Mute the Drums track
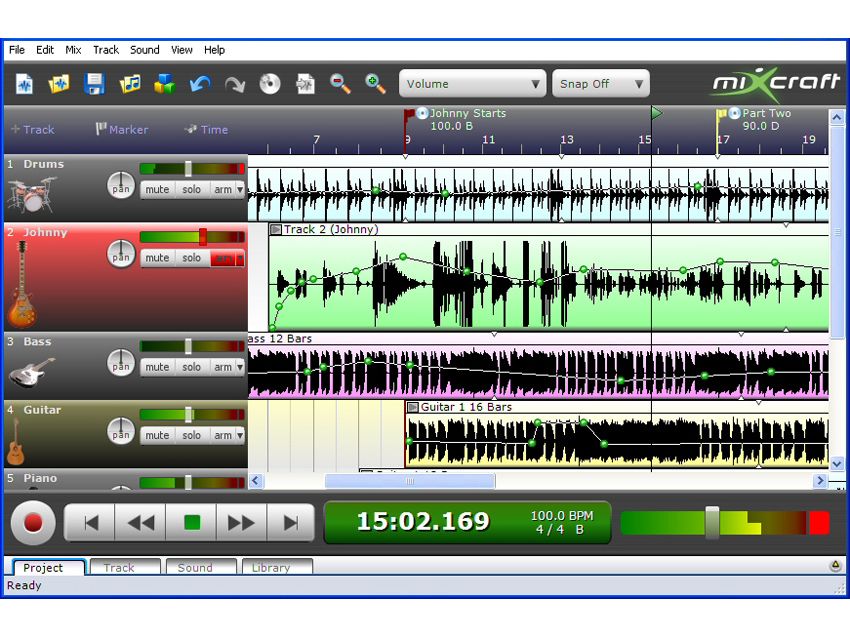The image size is (850, 638). pos(157,189)
